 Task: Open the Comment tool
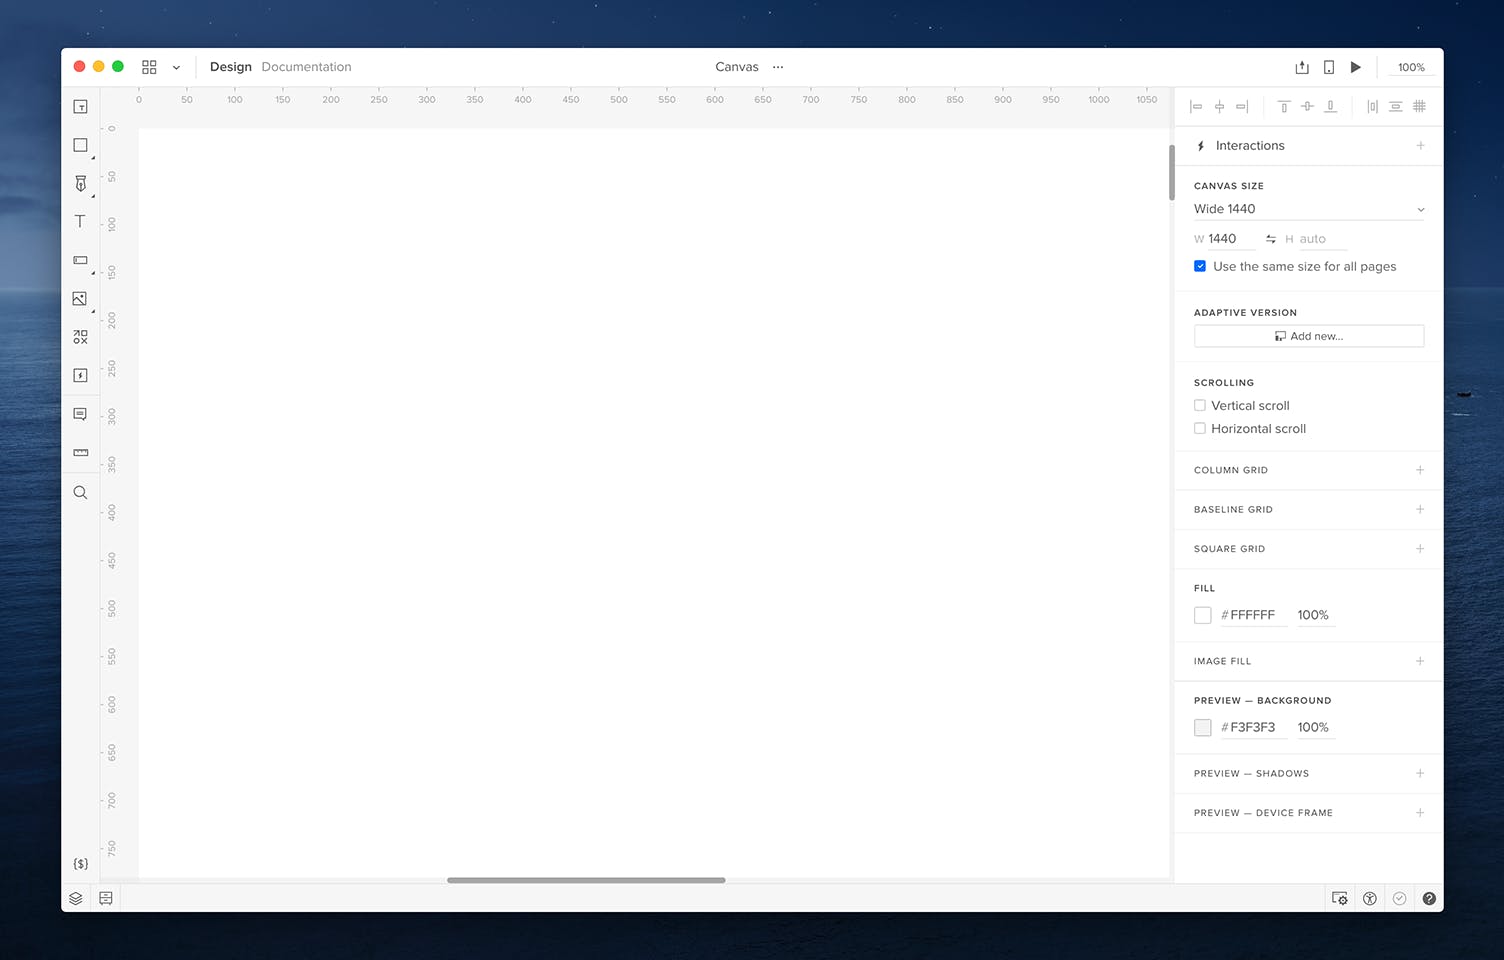point(80,413)
